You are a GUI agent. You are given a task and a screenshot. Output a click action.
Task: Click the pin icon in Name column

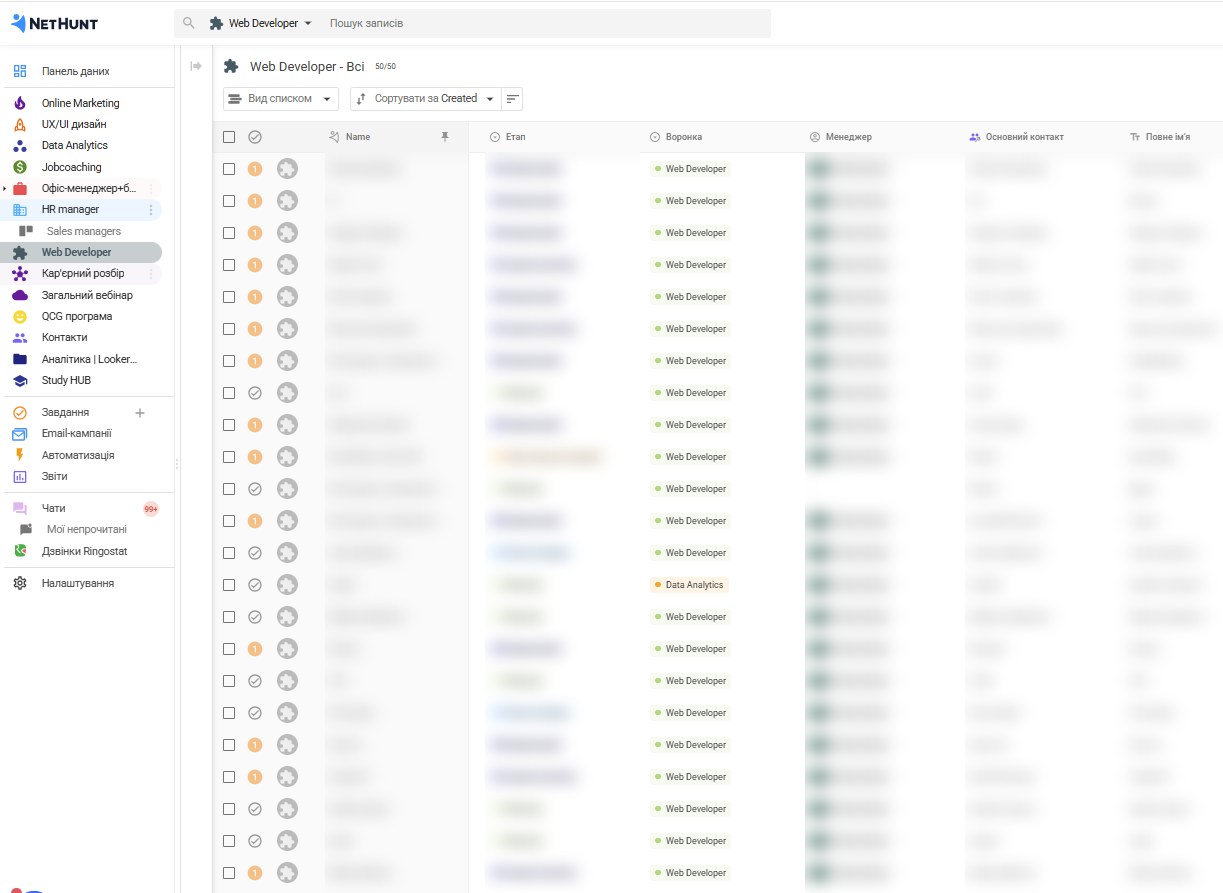(445, 137)
